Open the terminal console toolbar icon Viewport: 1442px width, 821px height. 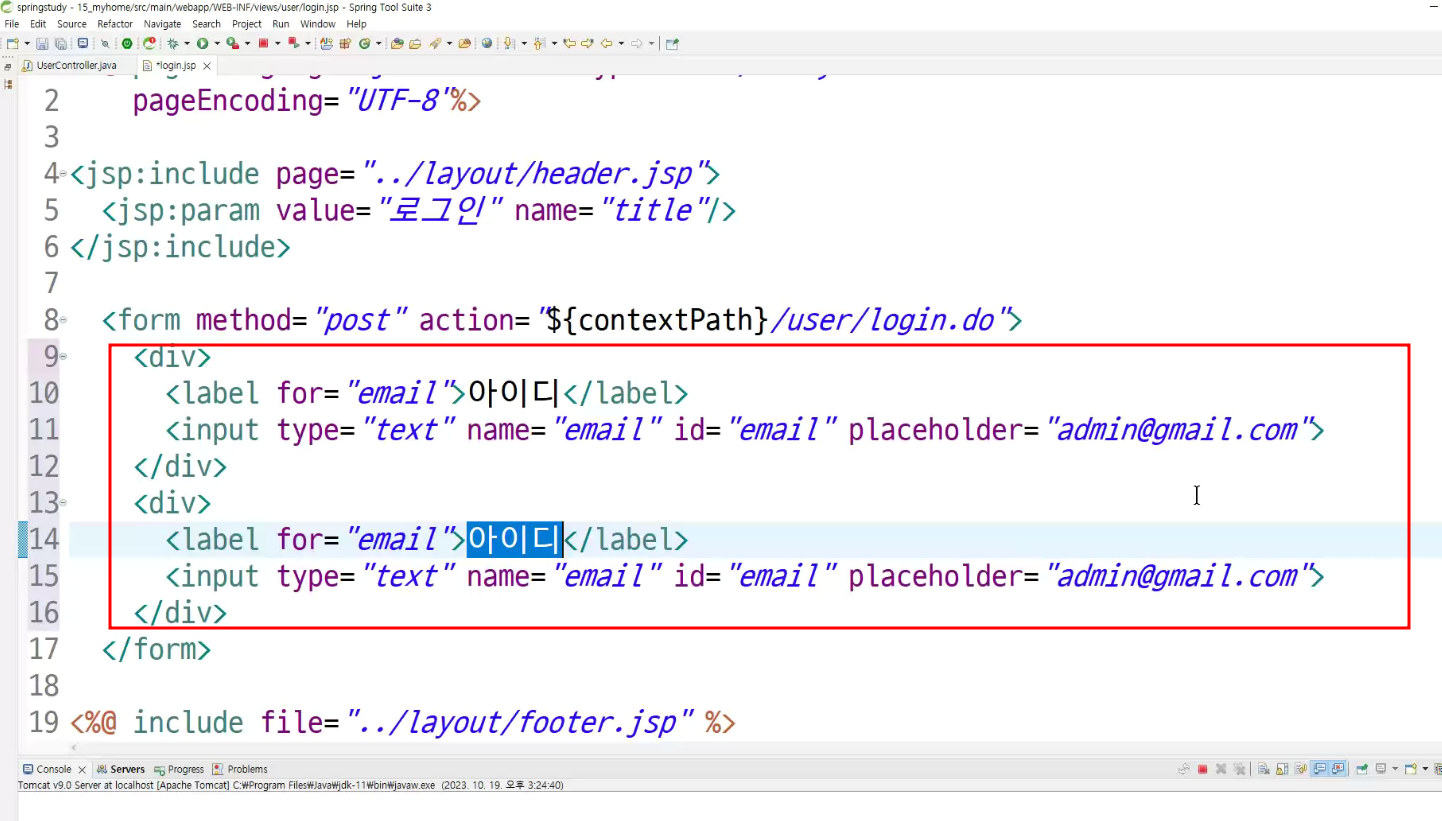coord(83,44)
